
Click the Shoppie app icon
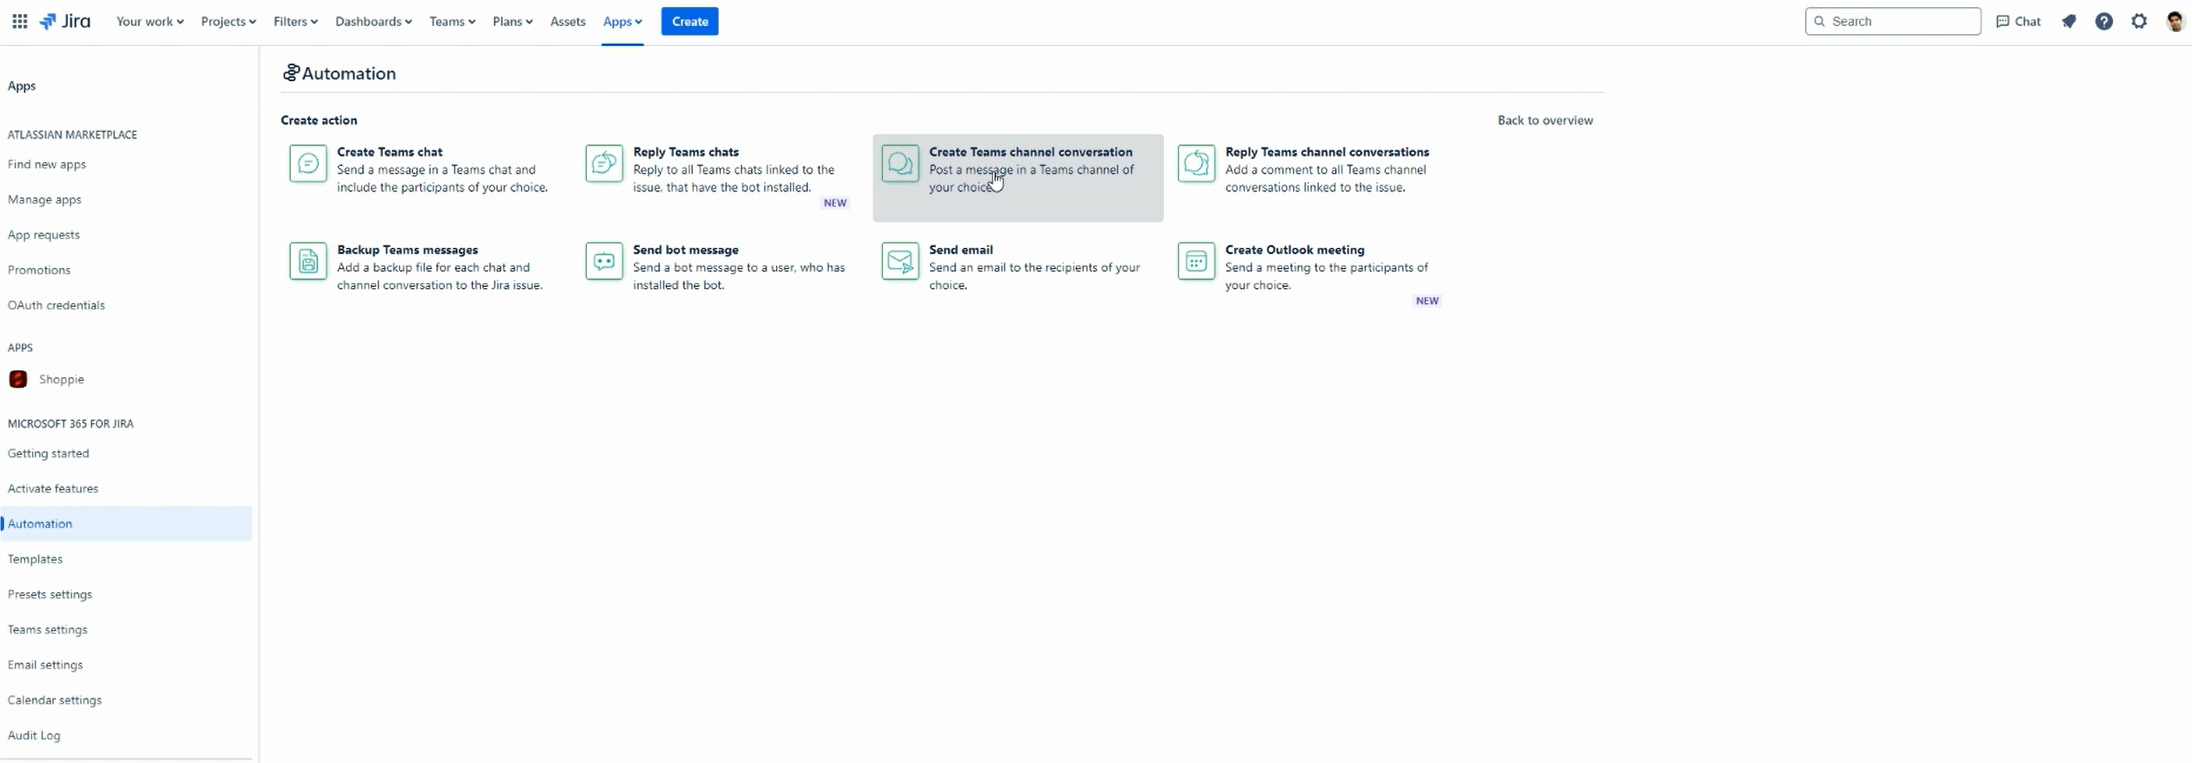[18, 379]
